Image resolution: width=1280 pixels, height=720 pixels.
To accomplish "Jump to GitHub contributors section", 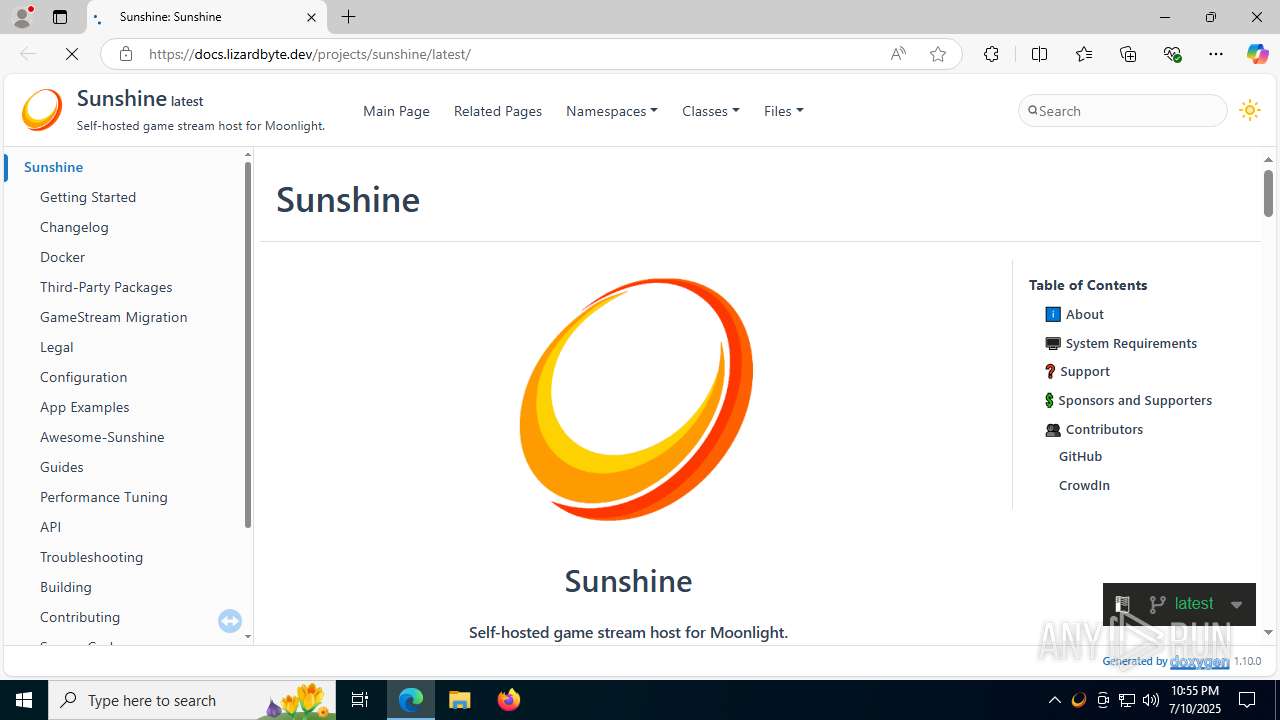I will tap(1081, 456).
